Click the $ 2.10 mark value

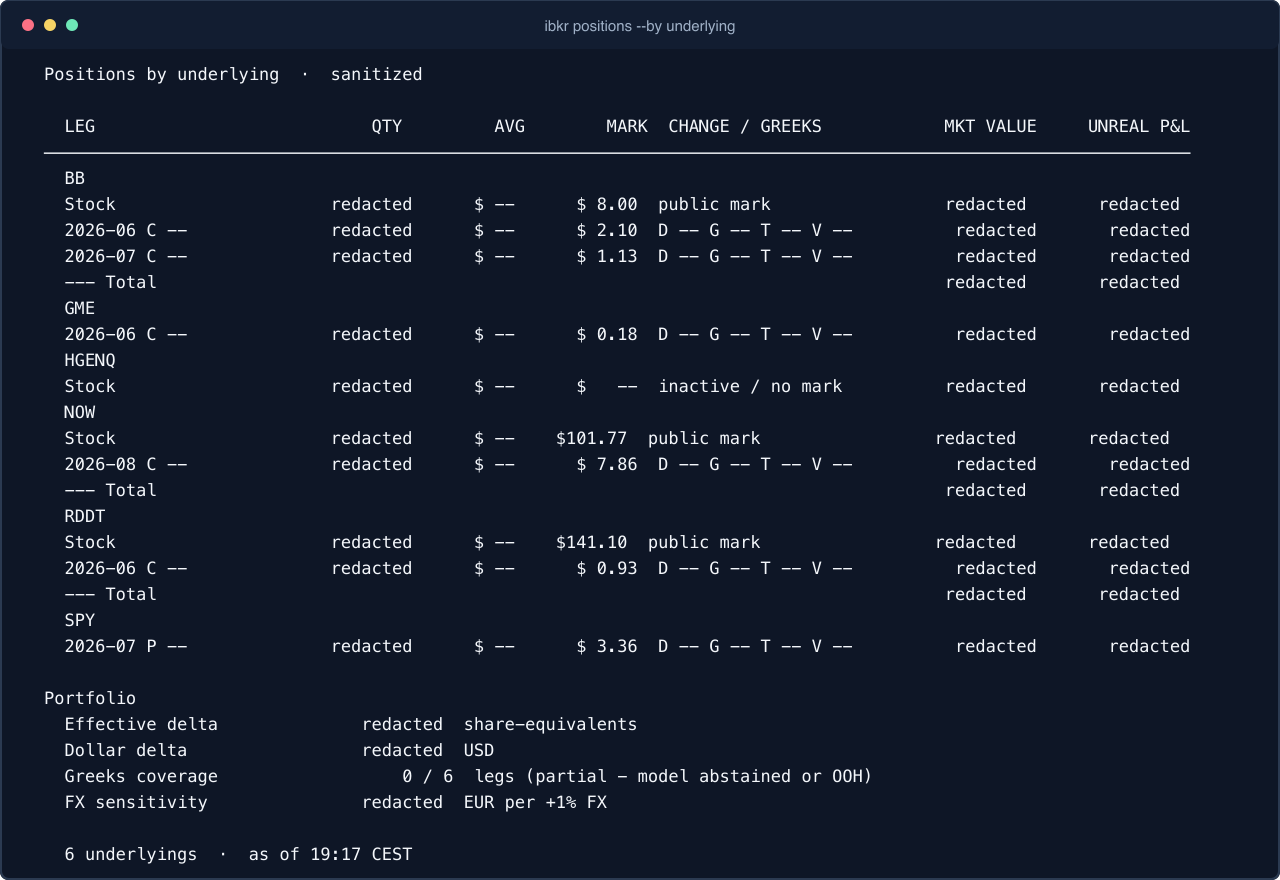point(607,230)
